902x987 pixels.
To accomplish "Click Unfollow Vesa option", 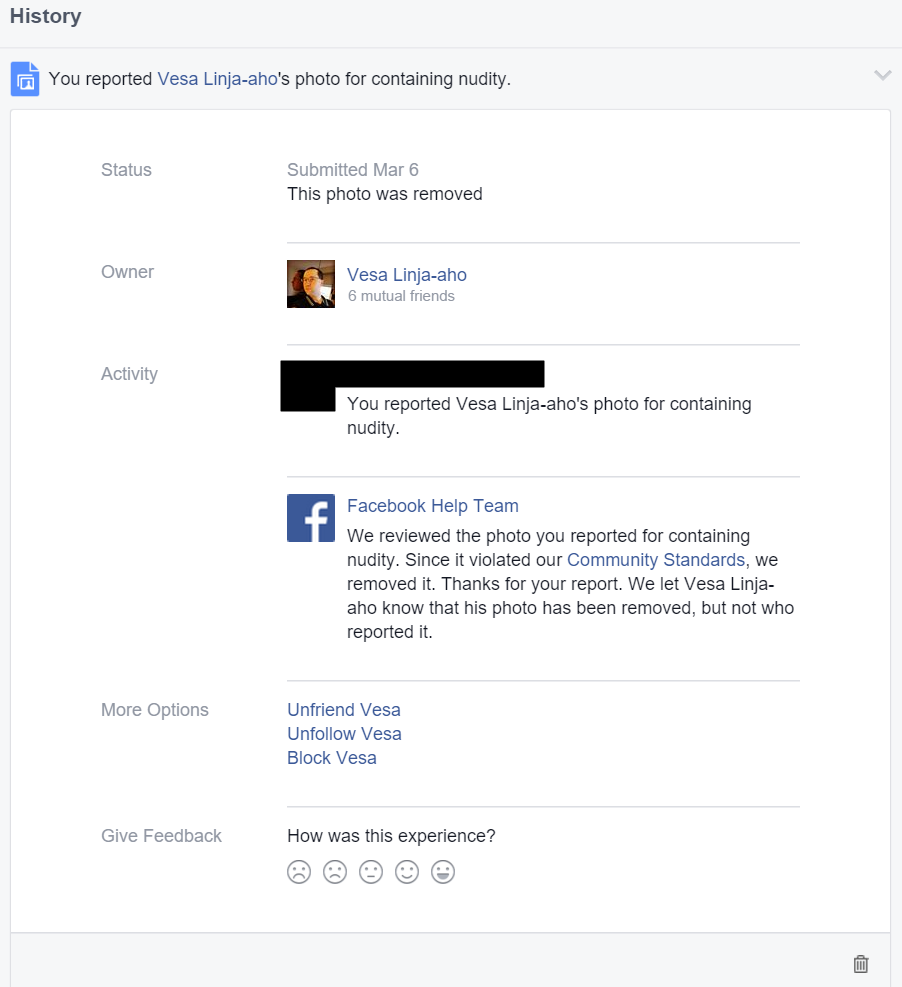I will pos(344,733).
